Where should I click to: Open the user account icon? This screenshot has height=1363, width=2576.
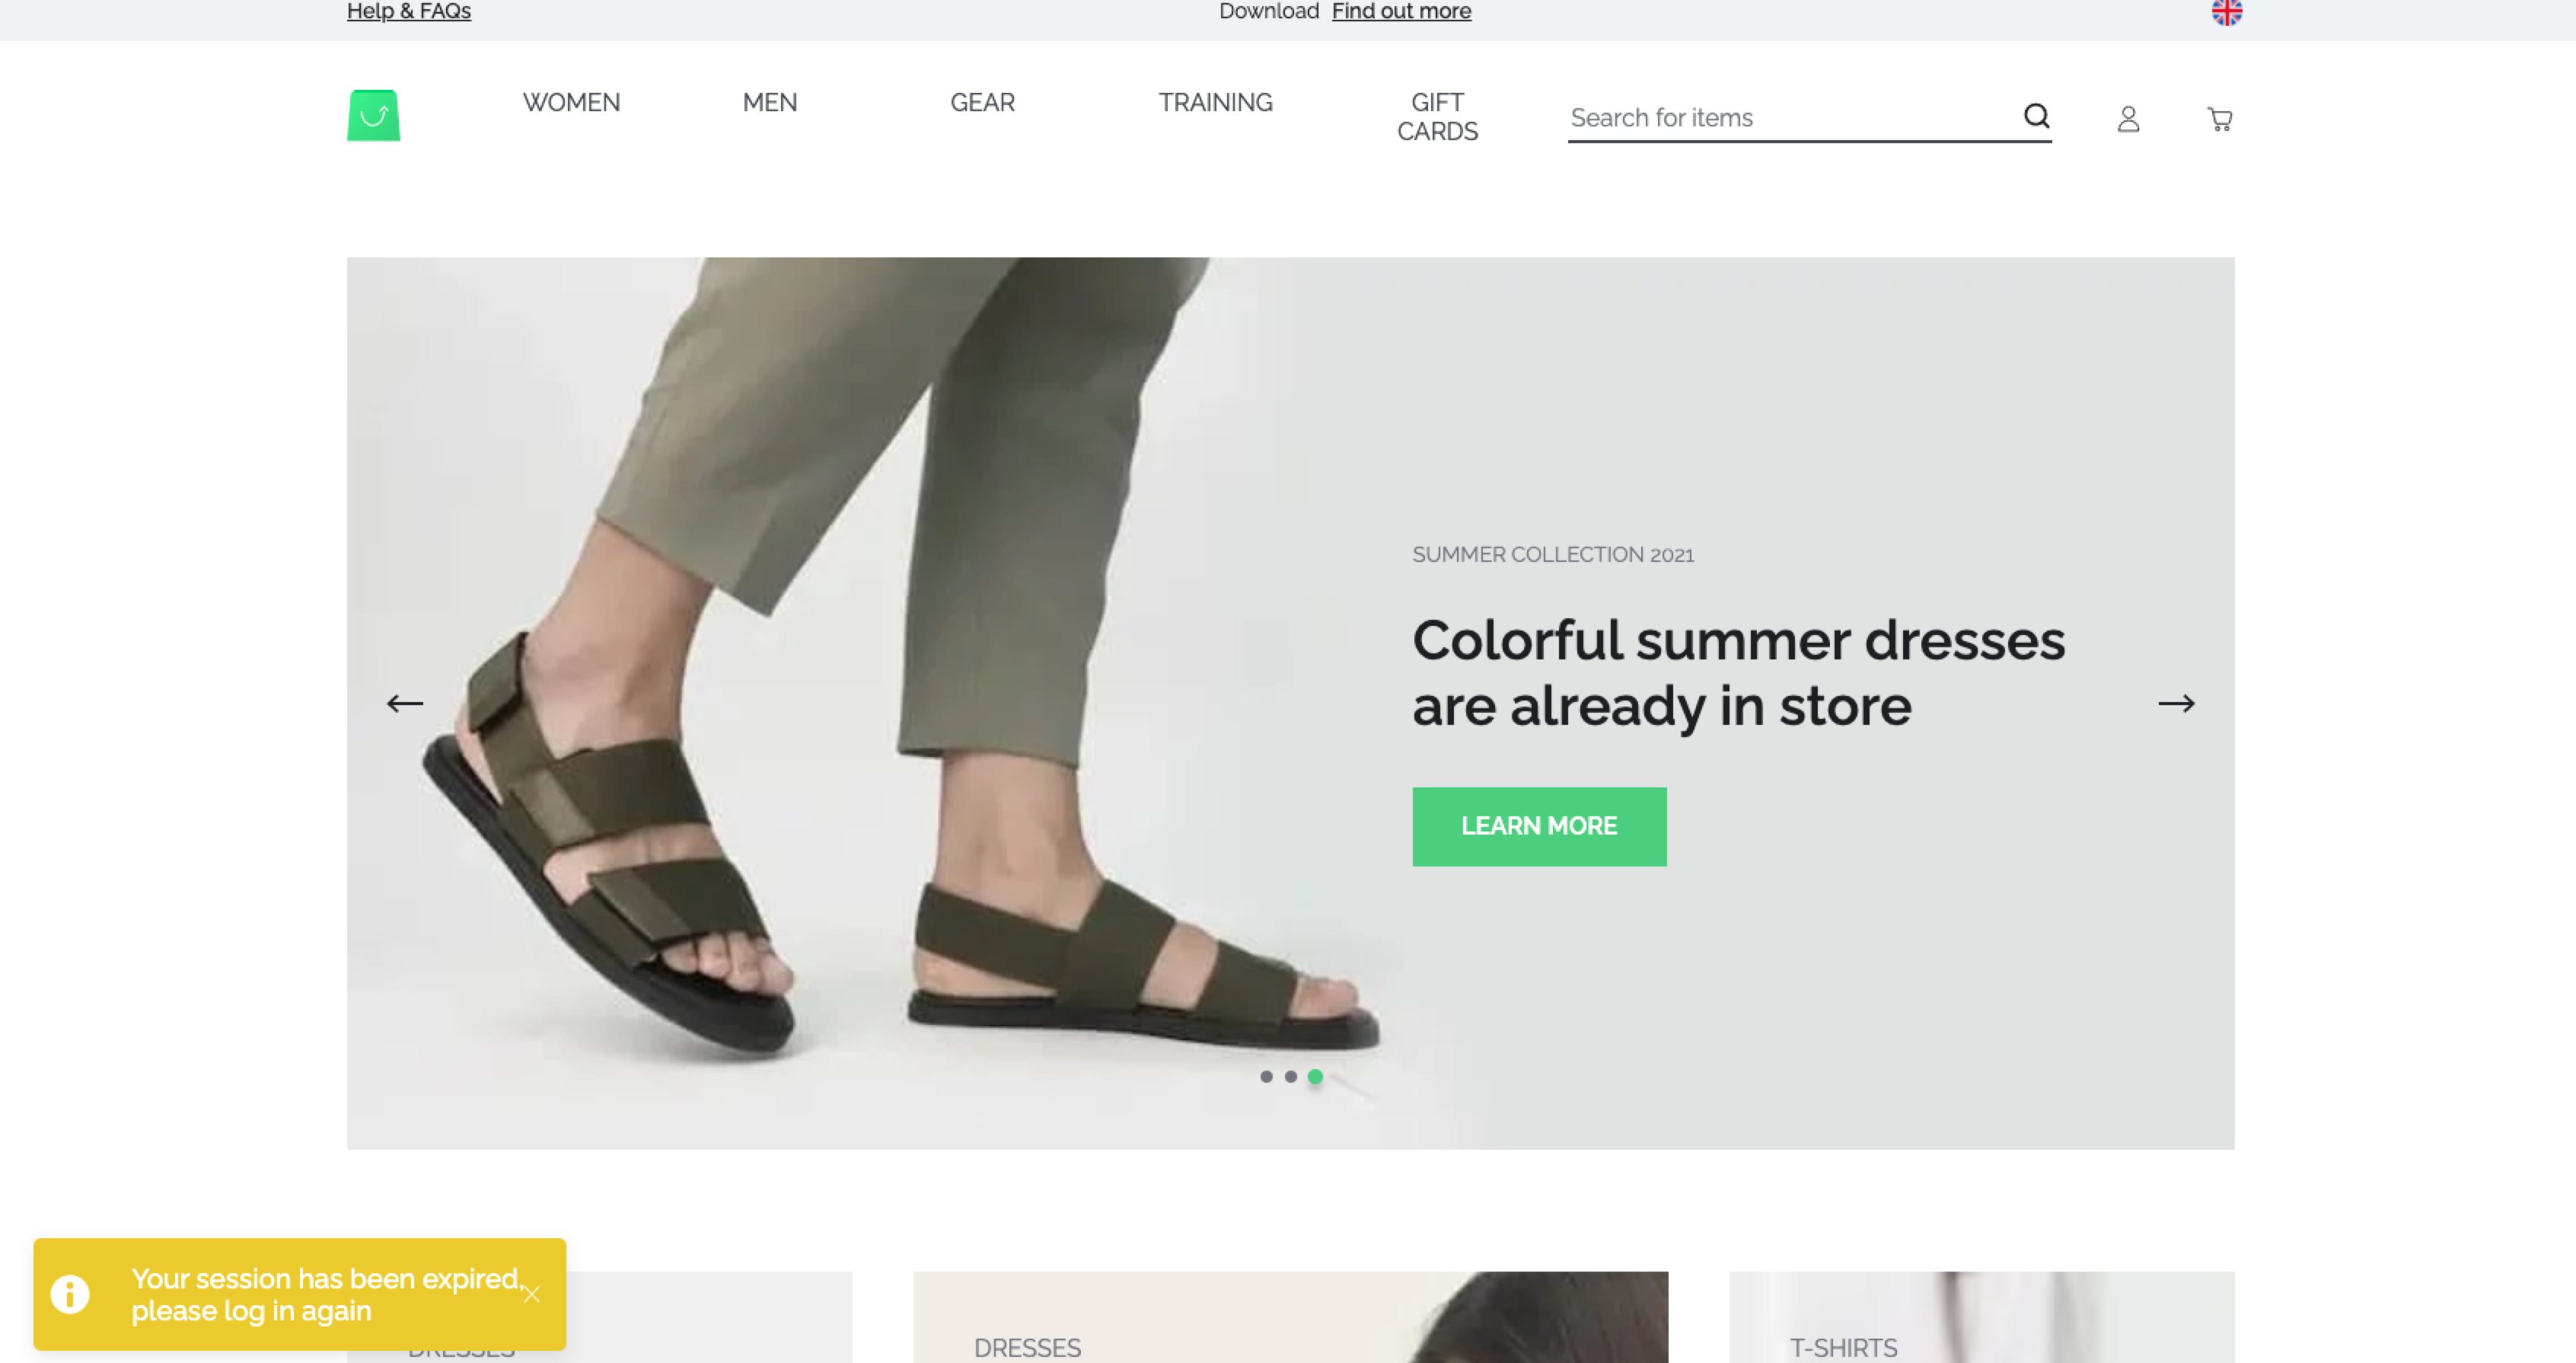coord(2128,119)
